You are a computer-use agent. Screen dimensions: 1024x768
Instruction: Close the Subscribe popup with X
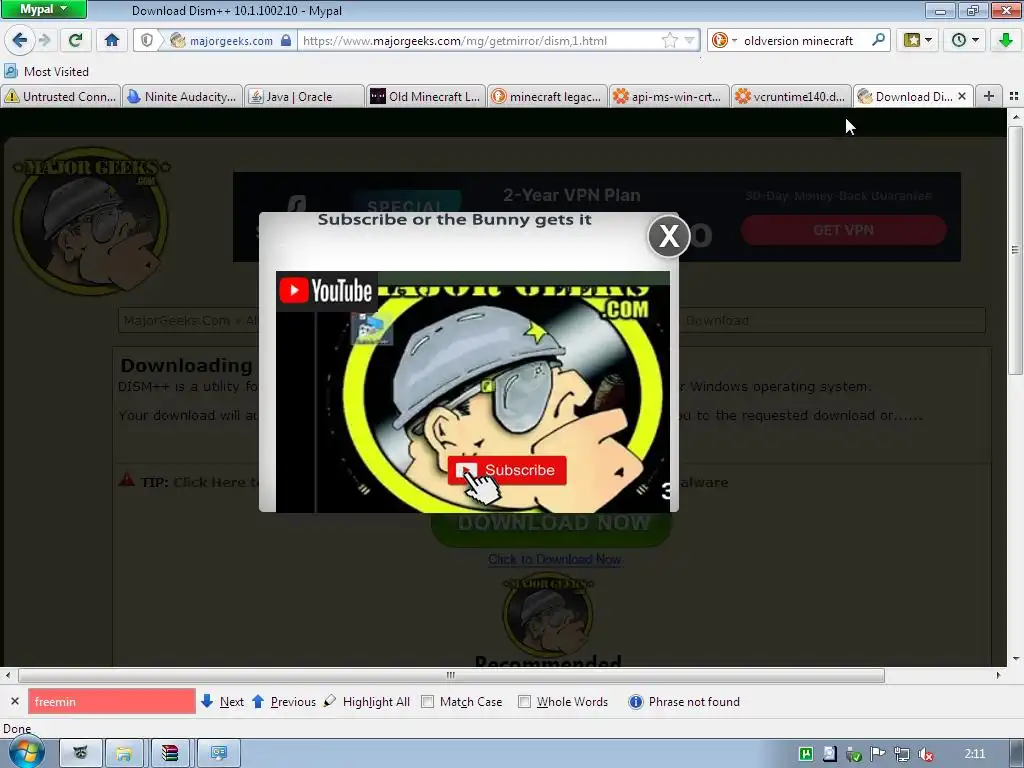coord(669,236)
